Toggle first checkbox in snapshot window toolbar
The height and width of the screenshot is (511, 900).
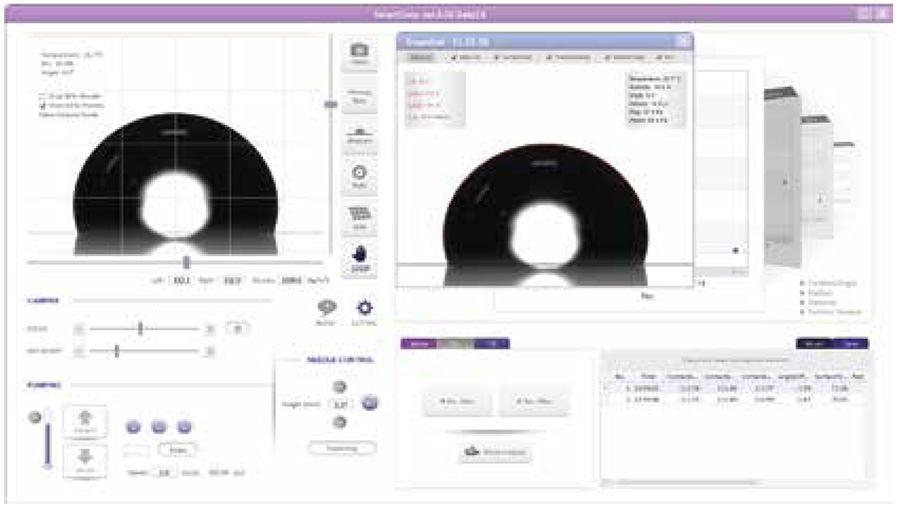pyautogui.click(x=455, y=57)
